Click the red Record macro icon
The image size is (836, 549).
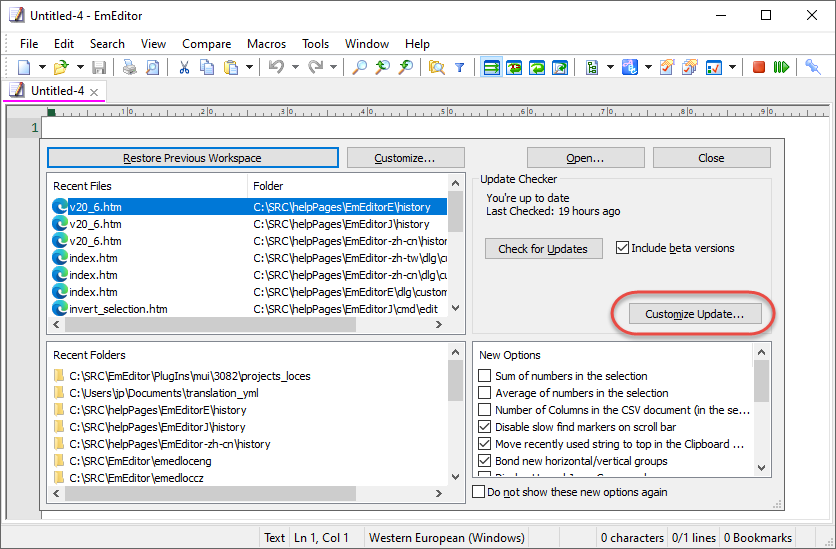coord(759,68)
